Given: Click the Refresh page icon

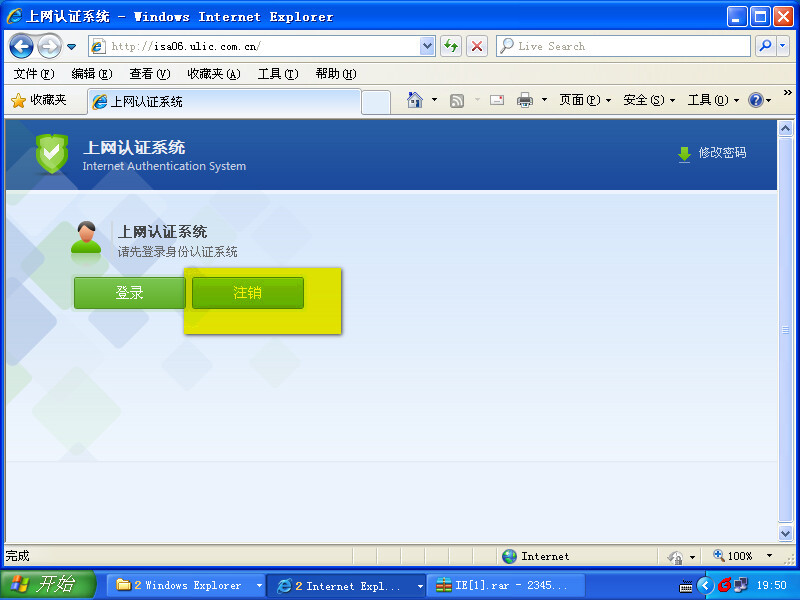Looking at the screenshot, I should point(451,46).
